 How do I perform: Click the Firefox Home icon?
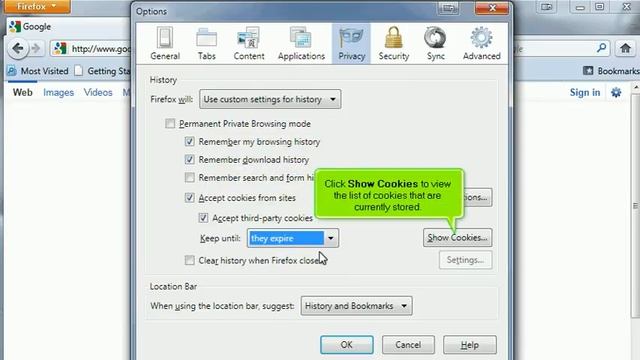click(625, 49)
